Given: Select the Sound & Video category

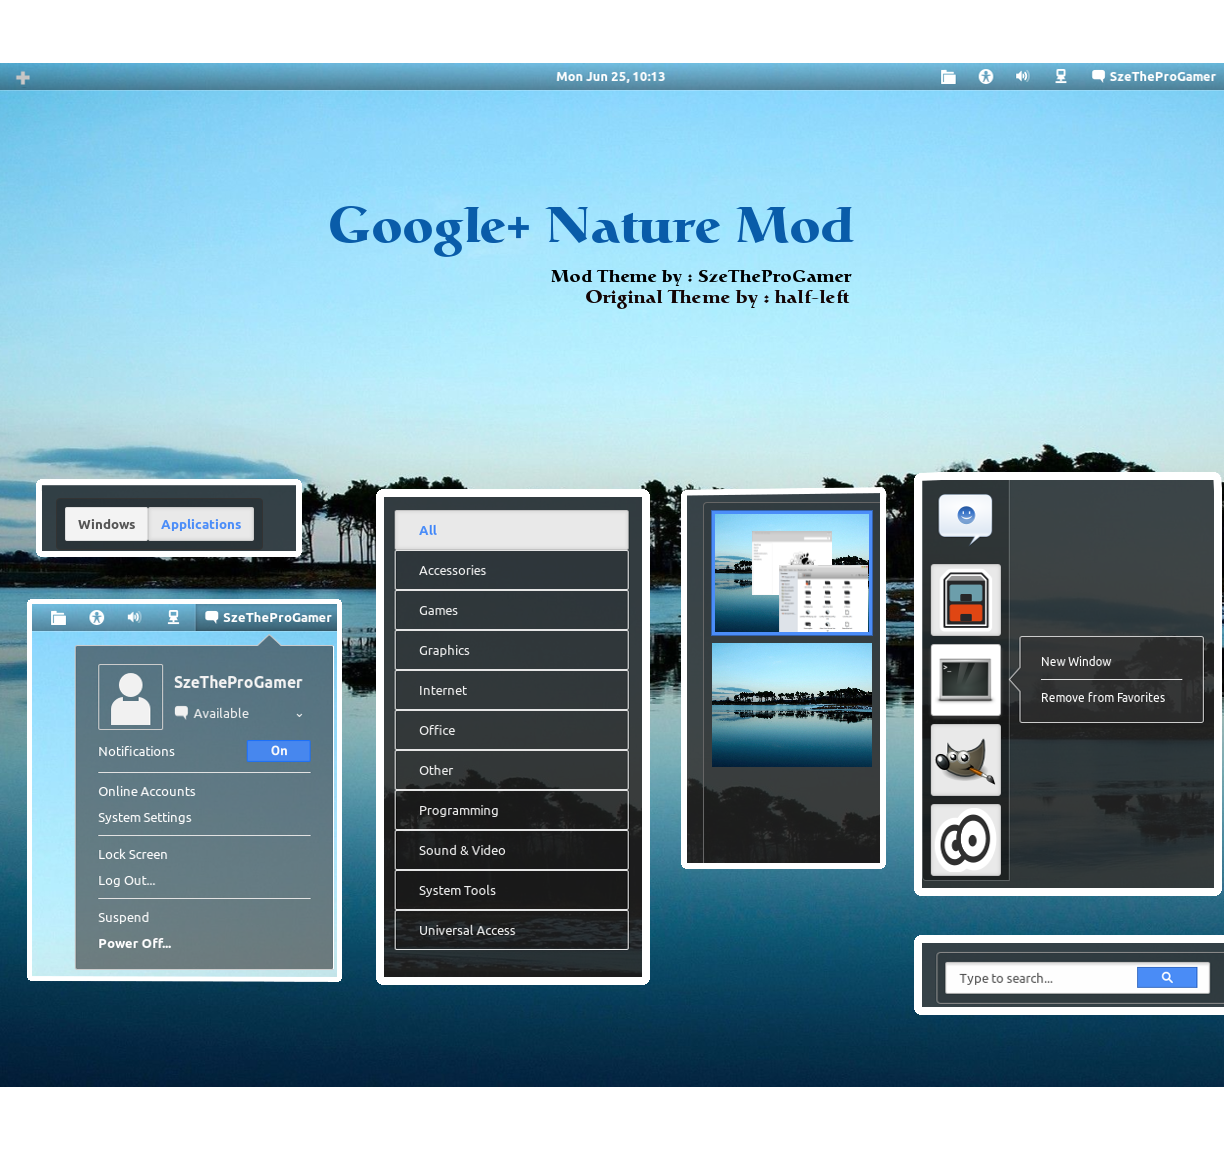Looking at the screenshot, I should pyautogui.click(x=512, y=850).
